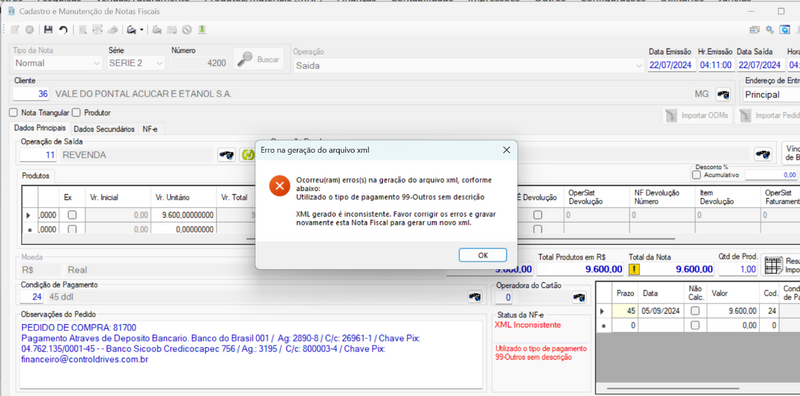Click the Buscar search button
The image size is (800, 396).
pos(259,60)
